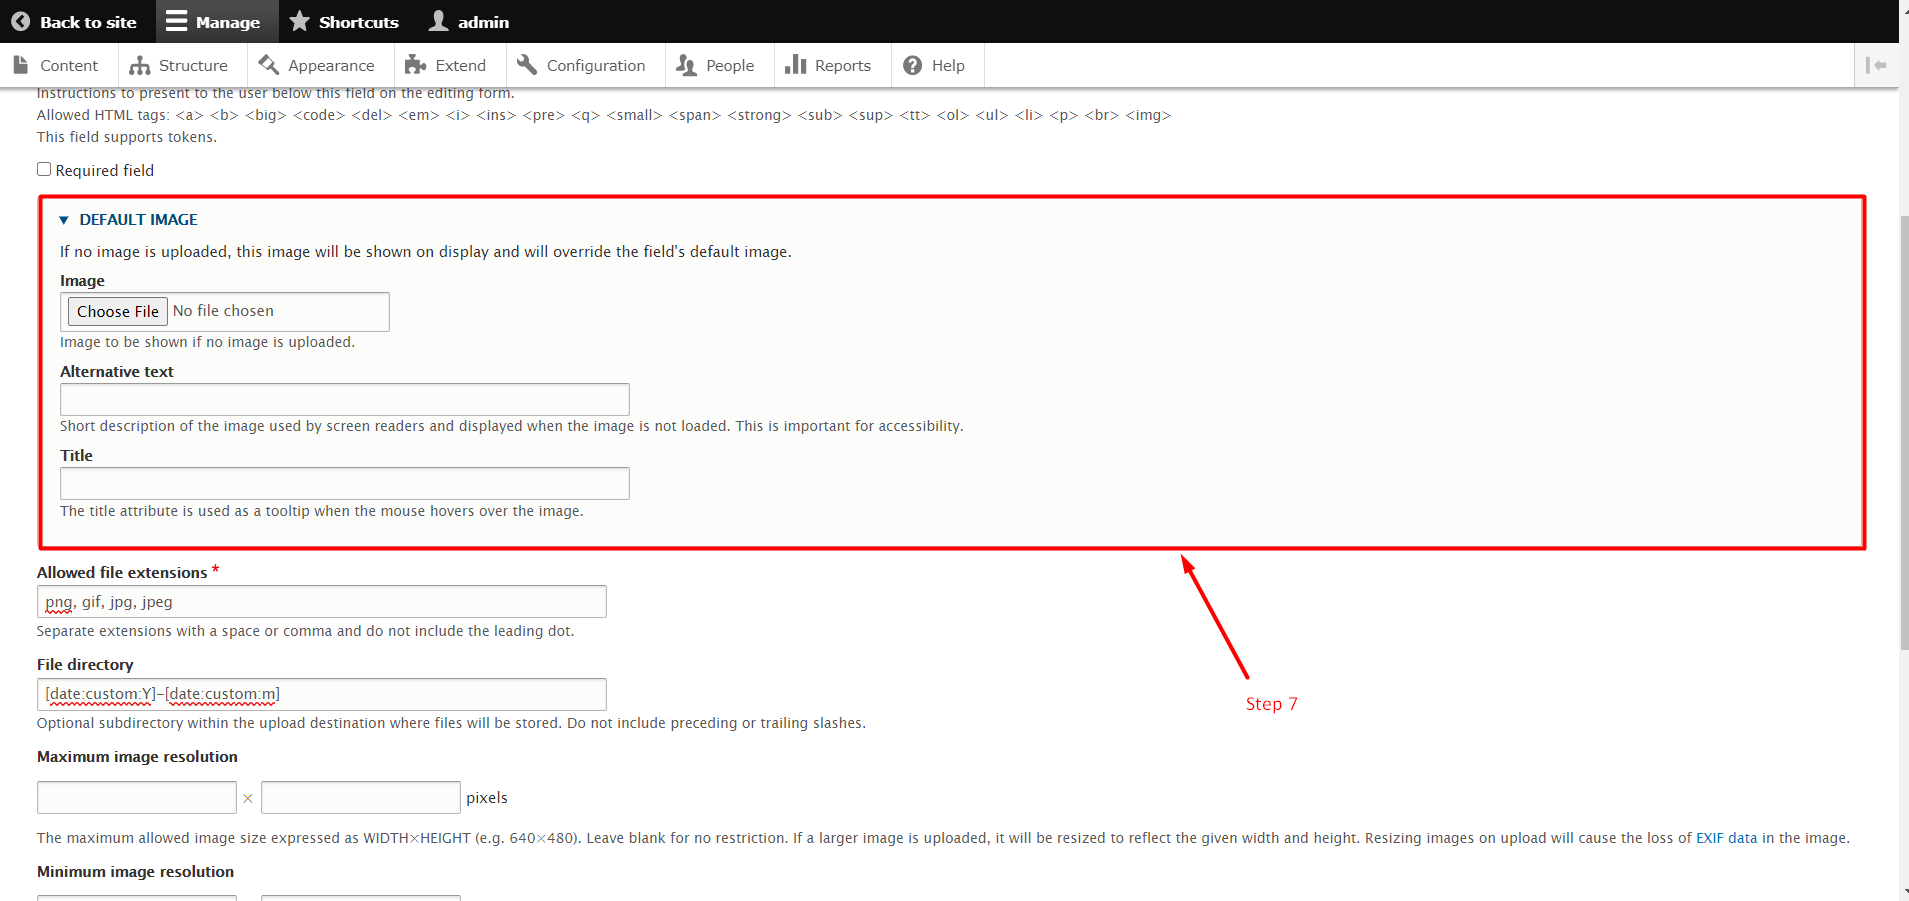
Task: Click the Maximum image resolution label
Action: [137, 756]
